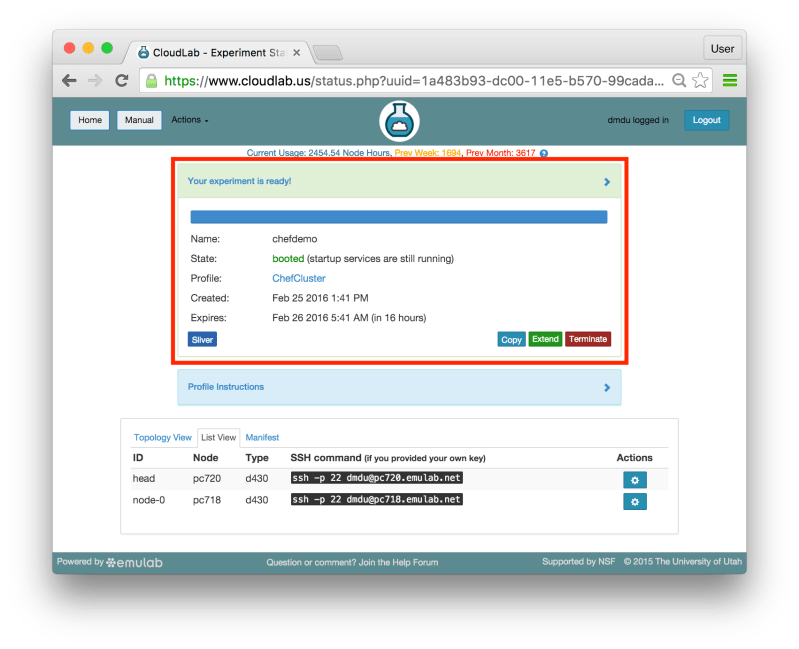The width and height of the screenshot is (799, 649).
Task: Click the blue experiment progress bar
Action: pyautogui.click(x=398, y=217)
